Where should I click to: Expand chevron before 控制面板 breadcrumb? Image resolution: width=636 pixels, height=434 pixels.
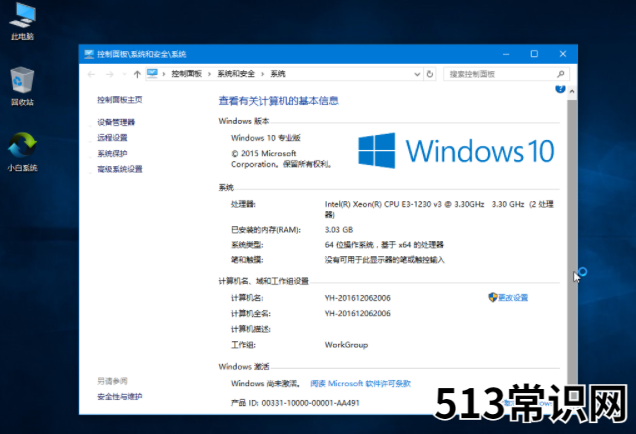pyautogui.click(x=164, y=74)
